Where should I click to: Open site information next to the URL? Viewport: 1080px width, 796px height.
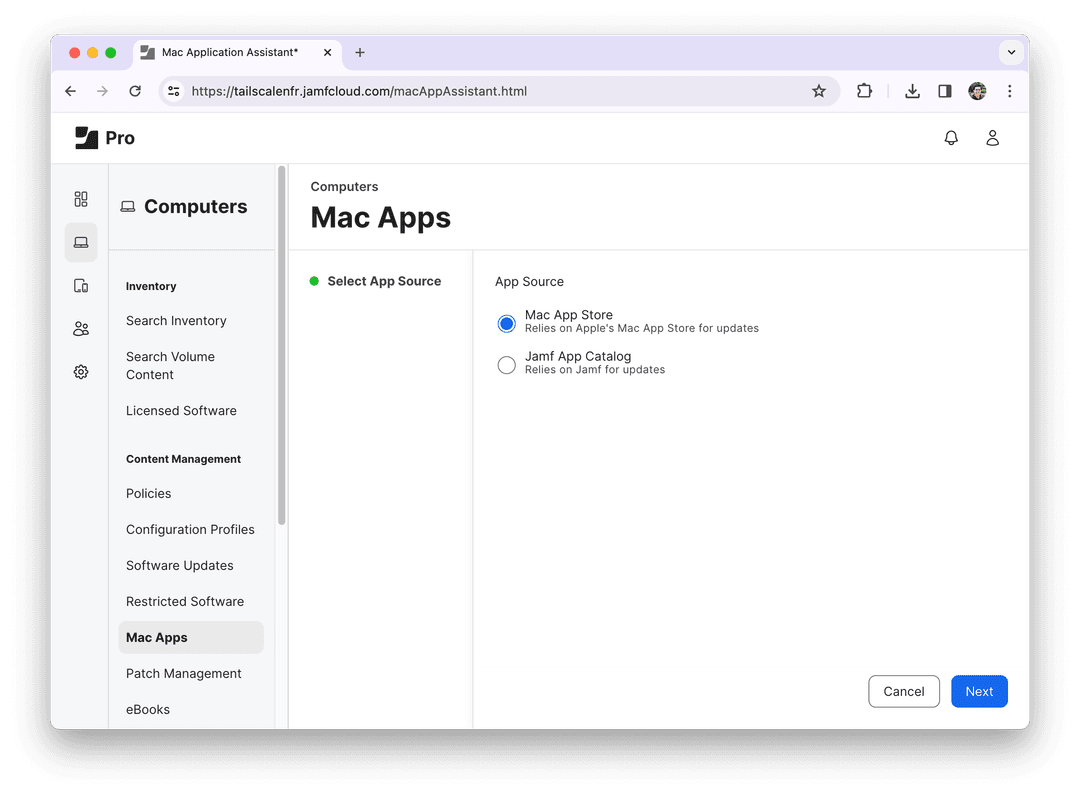174,91
